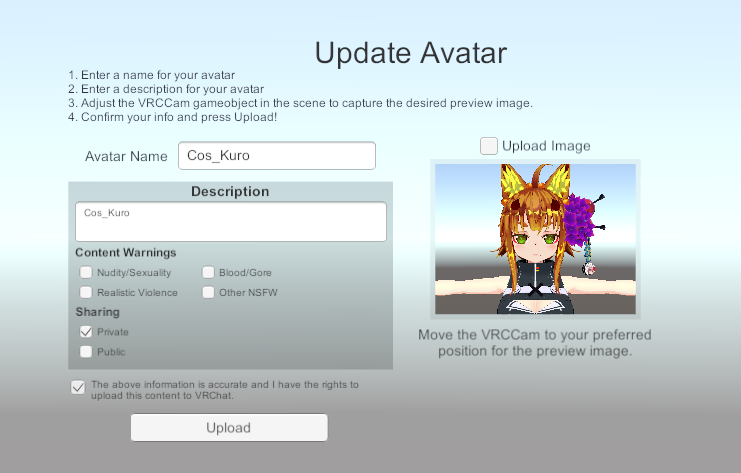The height and width of the screenshot is (473, 741).
Task: Click the Avatar Name label
Action: tap(126, 157)
